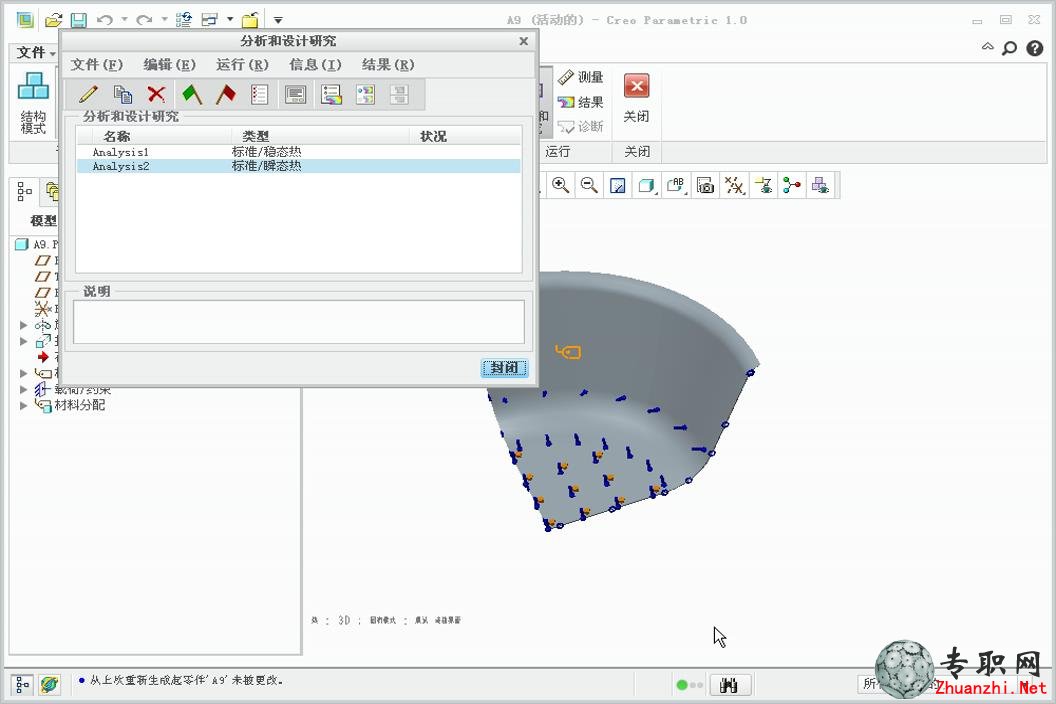Image resolution: width=1056 pixels, height=704 pixels.
Task: Click the binoculars find icon in status bar
Action: point(728,685)
